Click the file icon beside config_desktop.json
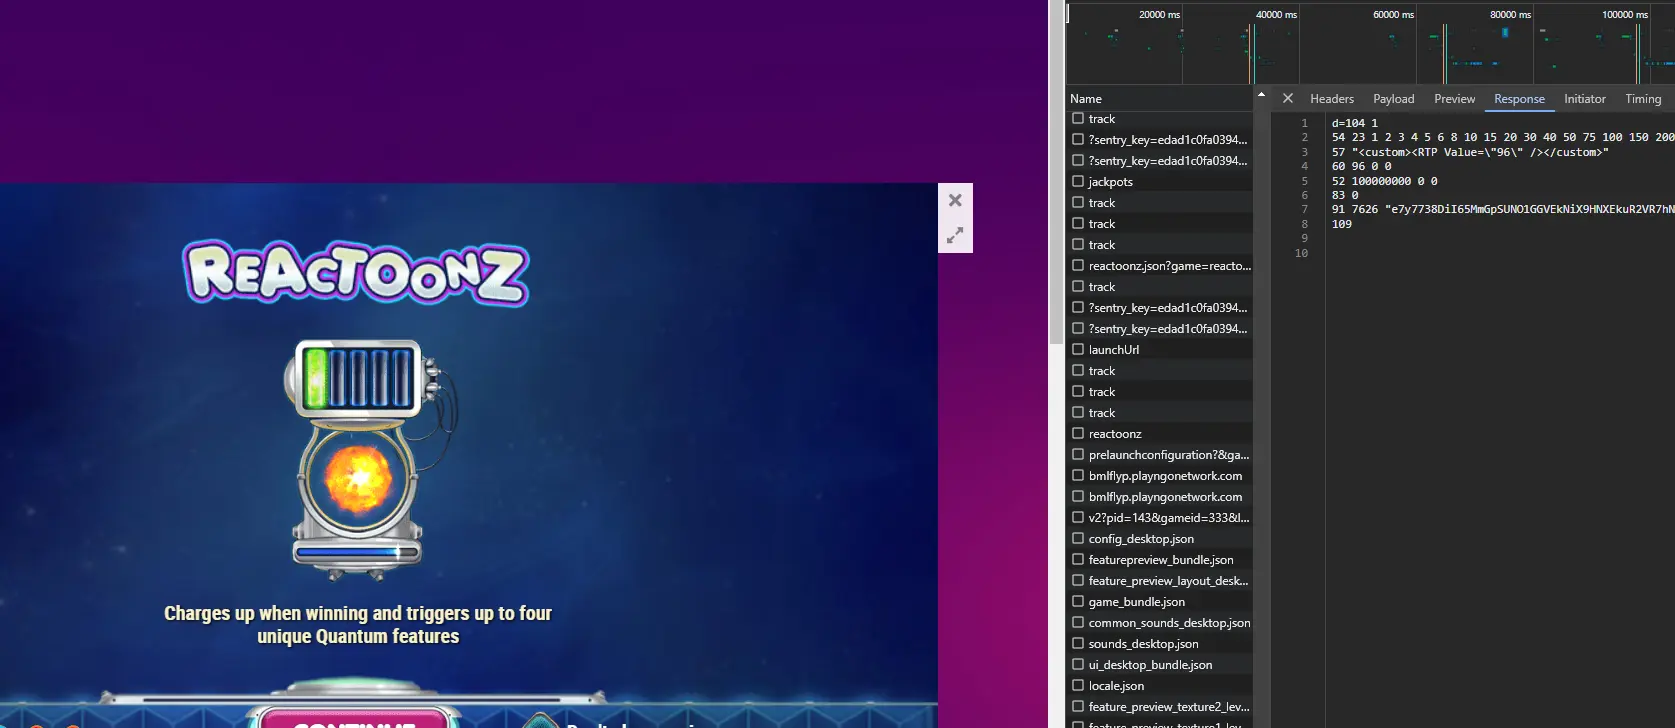 1078,538
